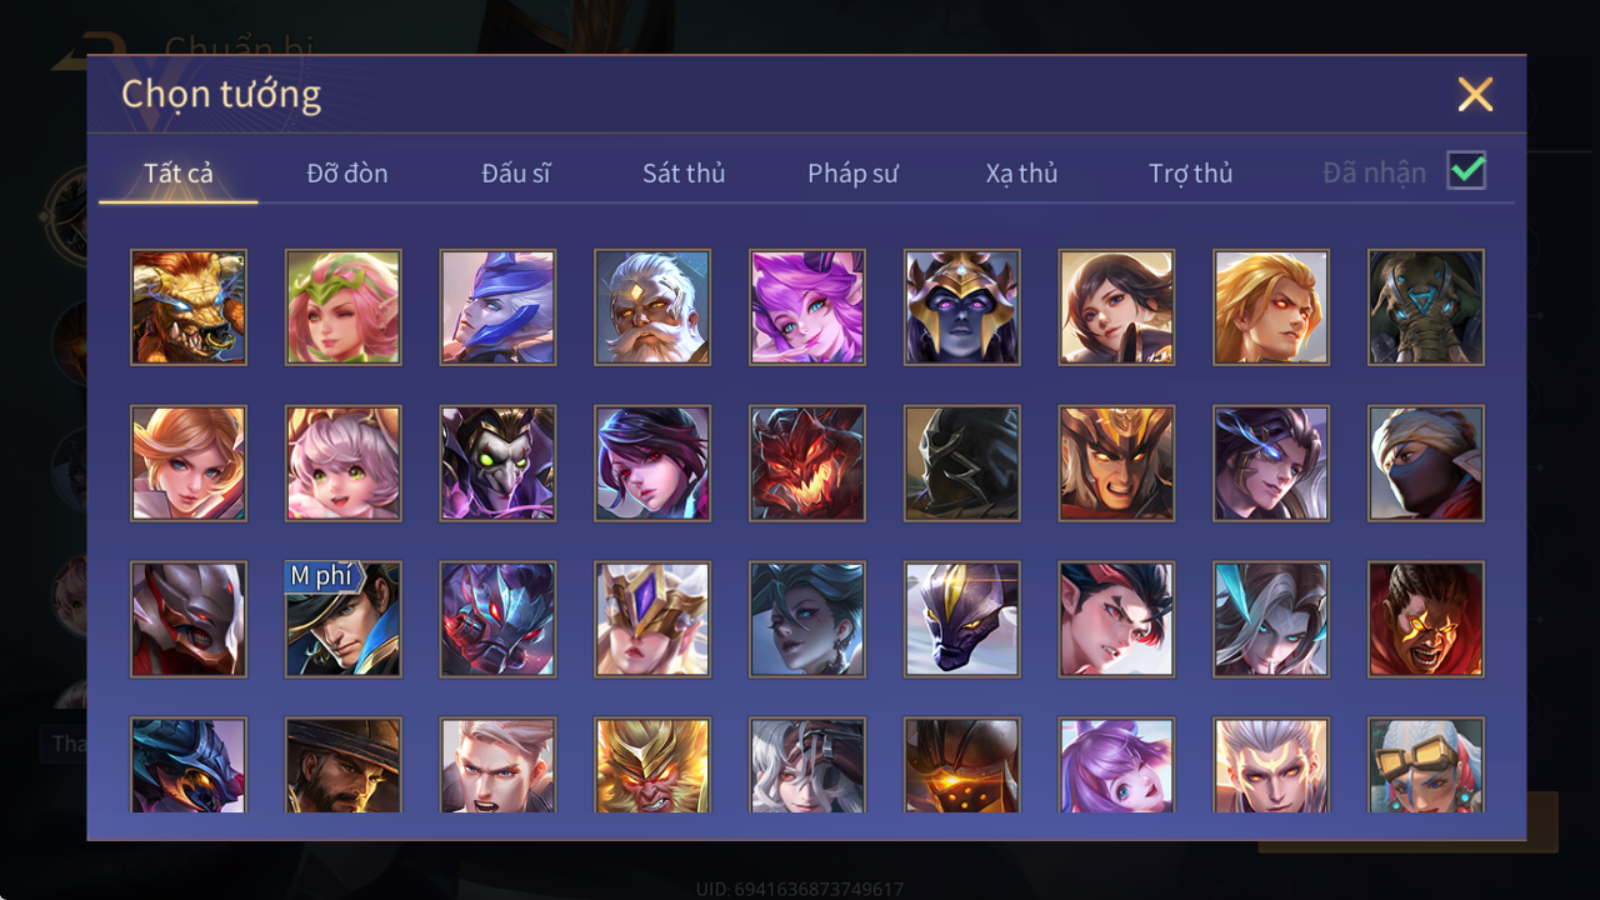Open the 'Sát thủ' tab
Image resolution: width=1600 pixels, height=900 pixels.
(684, 173)
